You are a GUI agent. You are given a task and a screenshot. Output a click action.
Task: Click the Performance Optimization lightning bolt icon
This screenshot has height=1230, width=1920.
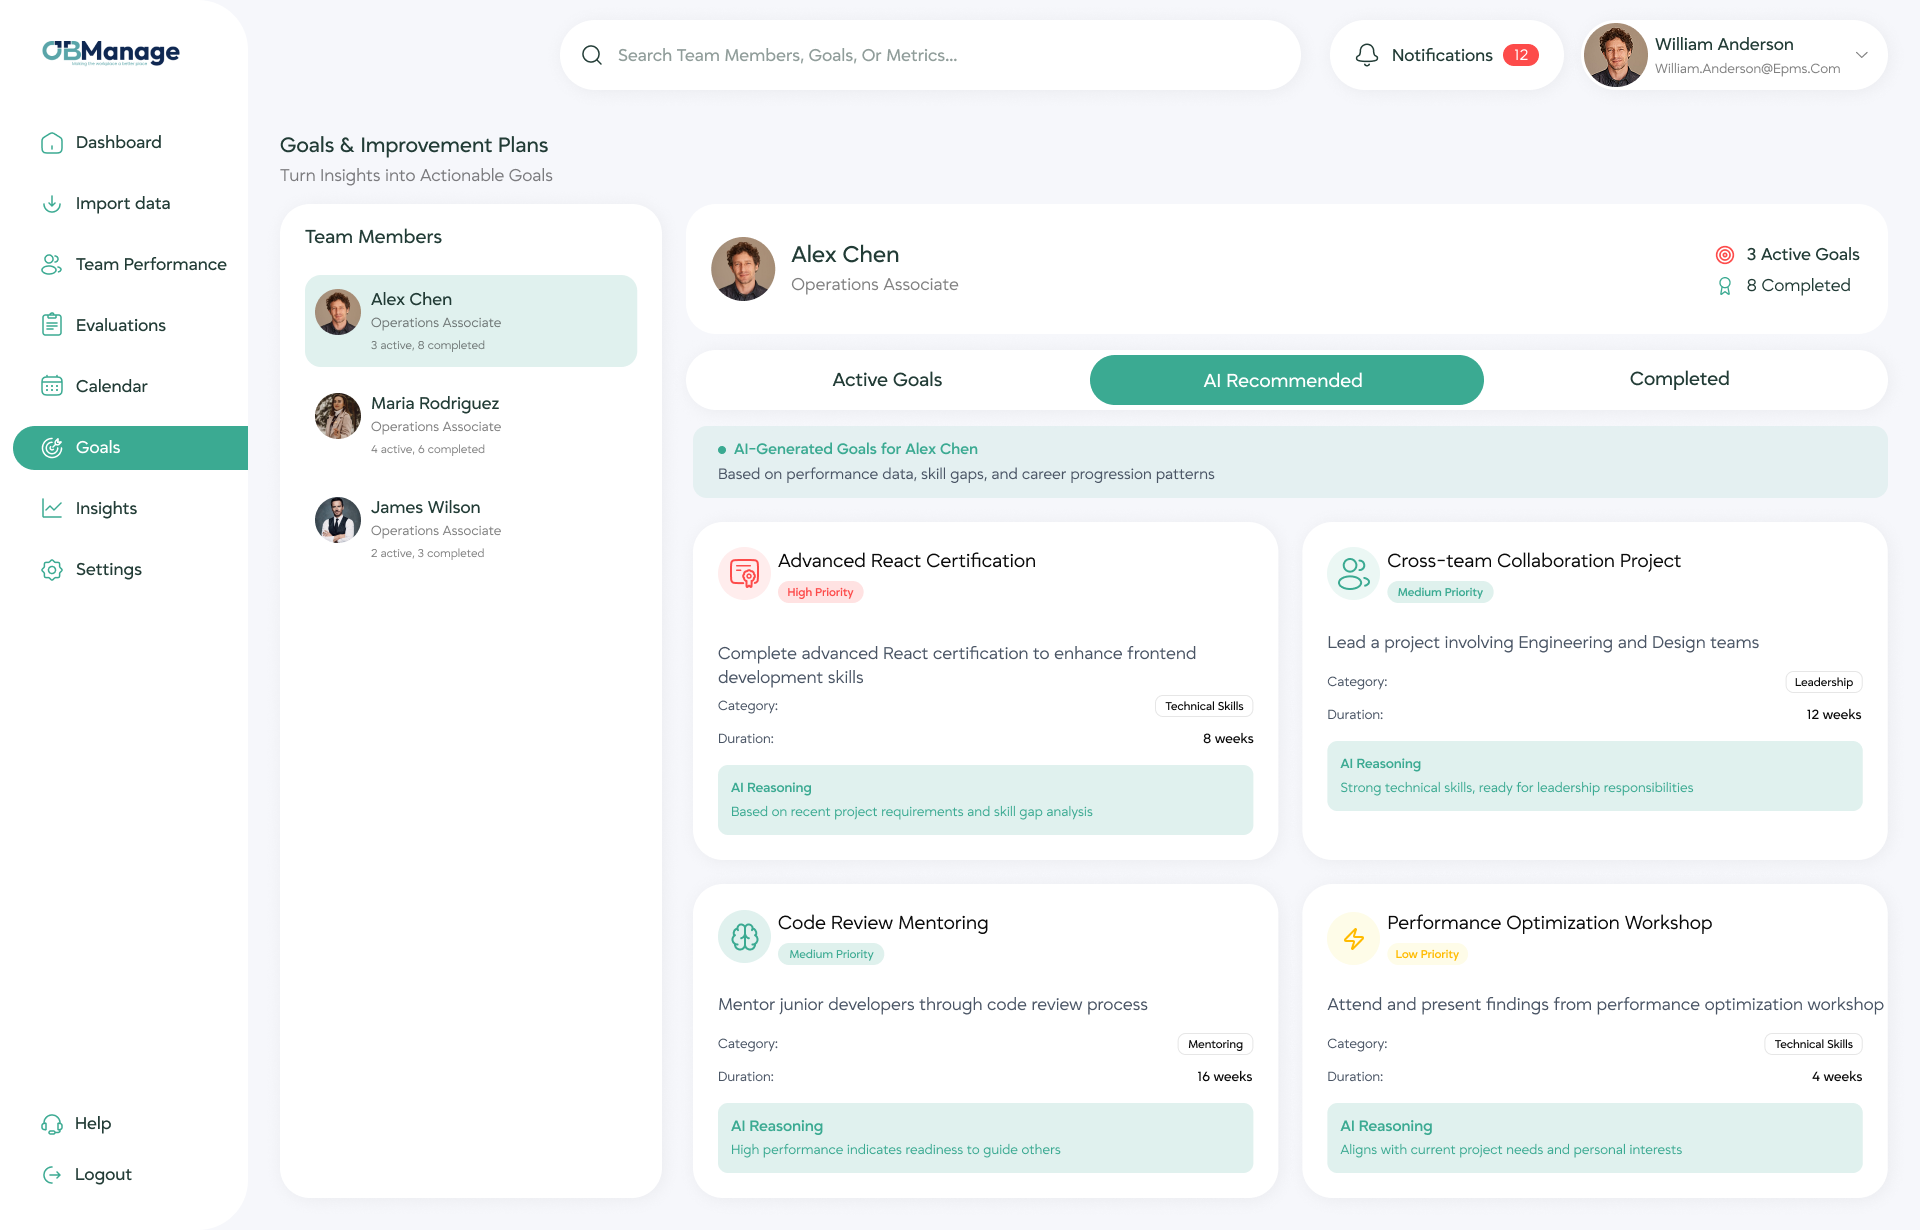pyautogui.click(x=1353, y=938)
